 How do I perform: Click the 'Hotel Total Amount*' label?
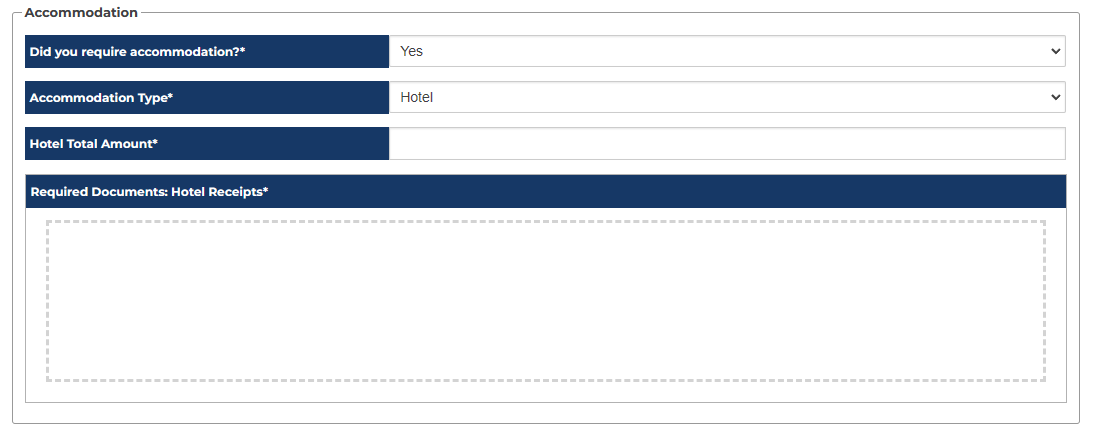pyautogui.click(x=94, y=143)
